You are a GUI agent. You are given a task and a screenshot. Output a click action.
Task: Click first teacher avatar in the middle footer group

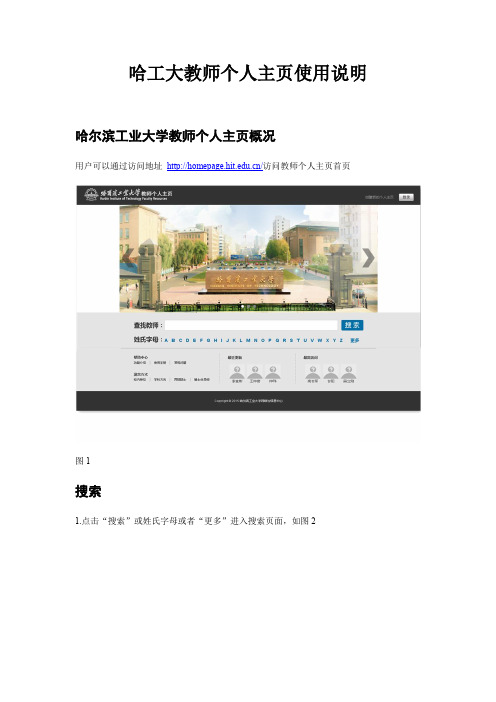coord(237,373)
